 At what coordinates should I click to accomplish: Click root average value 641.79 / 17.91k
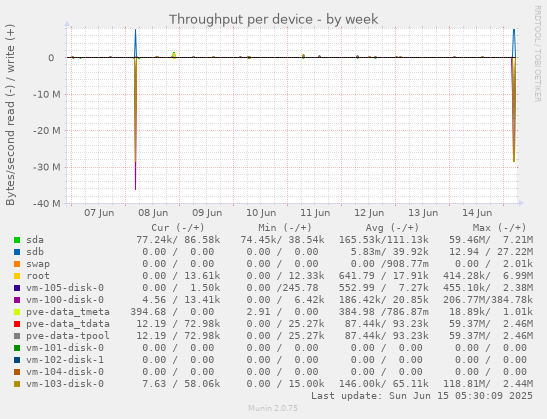coord(384,276)
